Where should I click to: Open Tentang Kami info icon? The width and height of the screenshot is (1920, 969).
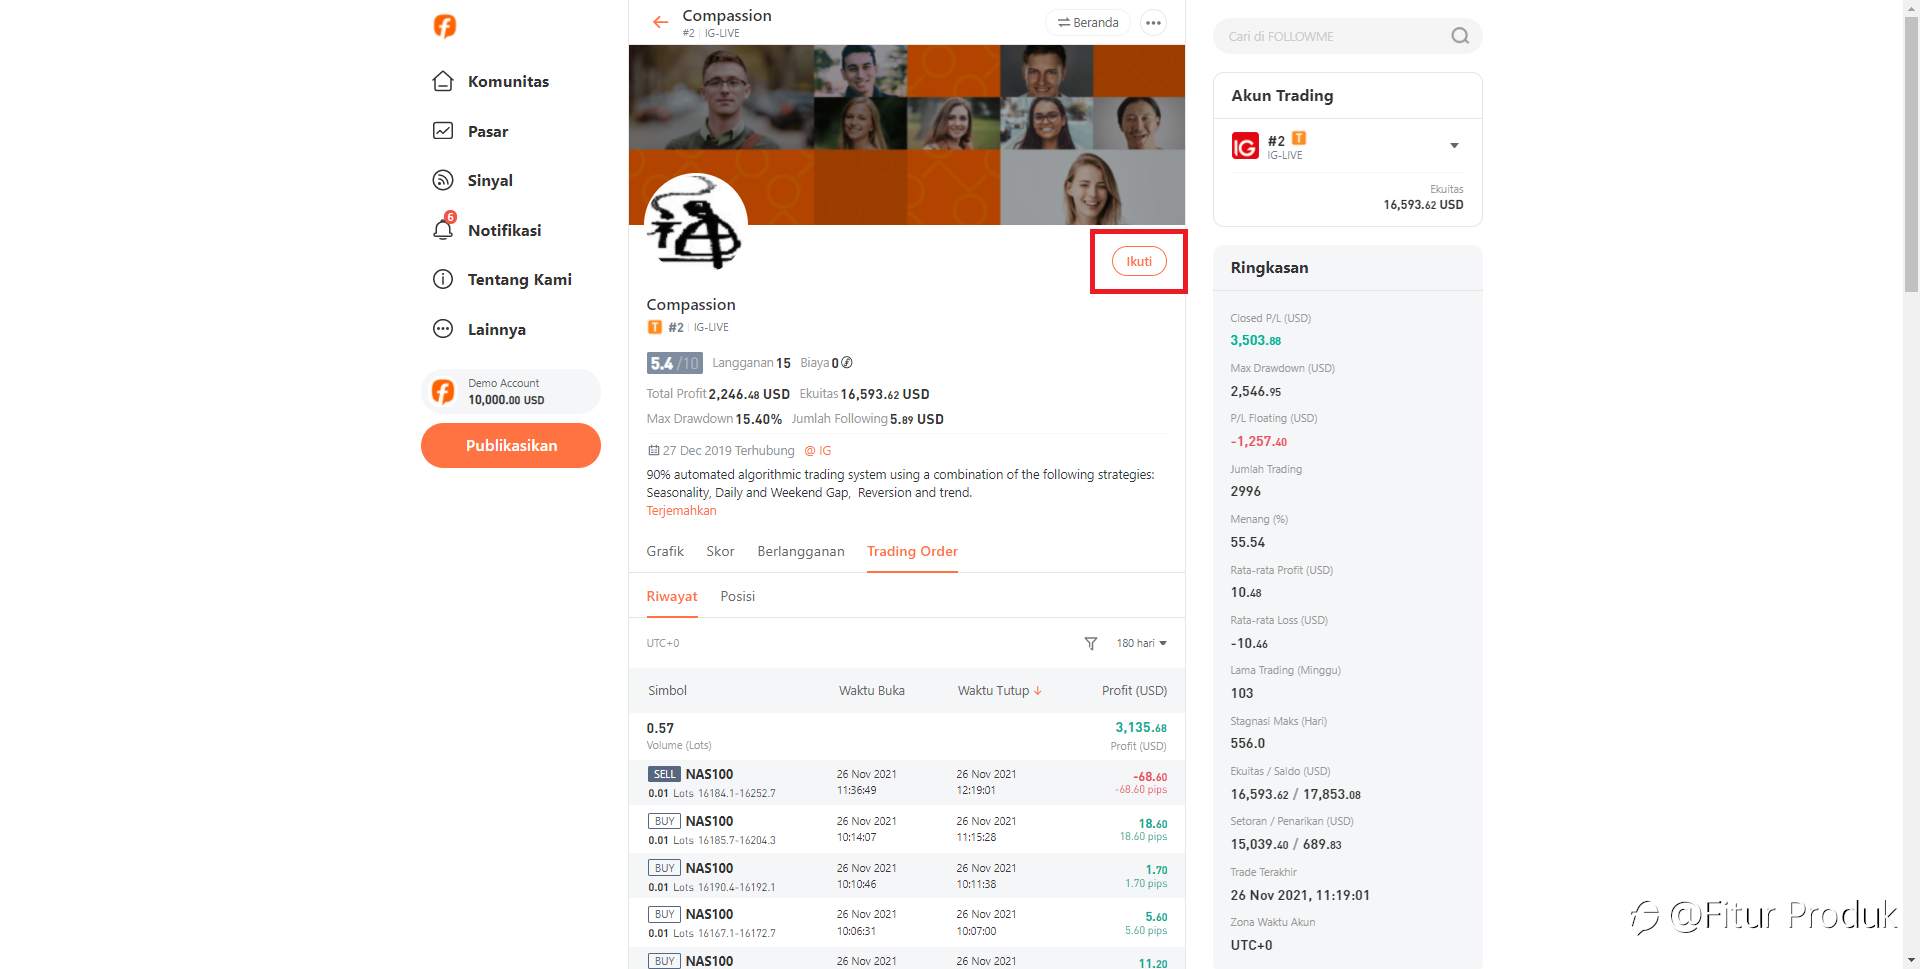pyautogui.click(x=443, y=279)
